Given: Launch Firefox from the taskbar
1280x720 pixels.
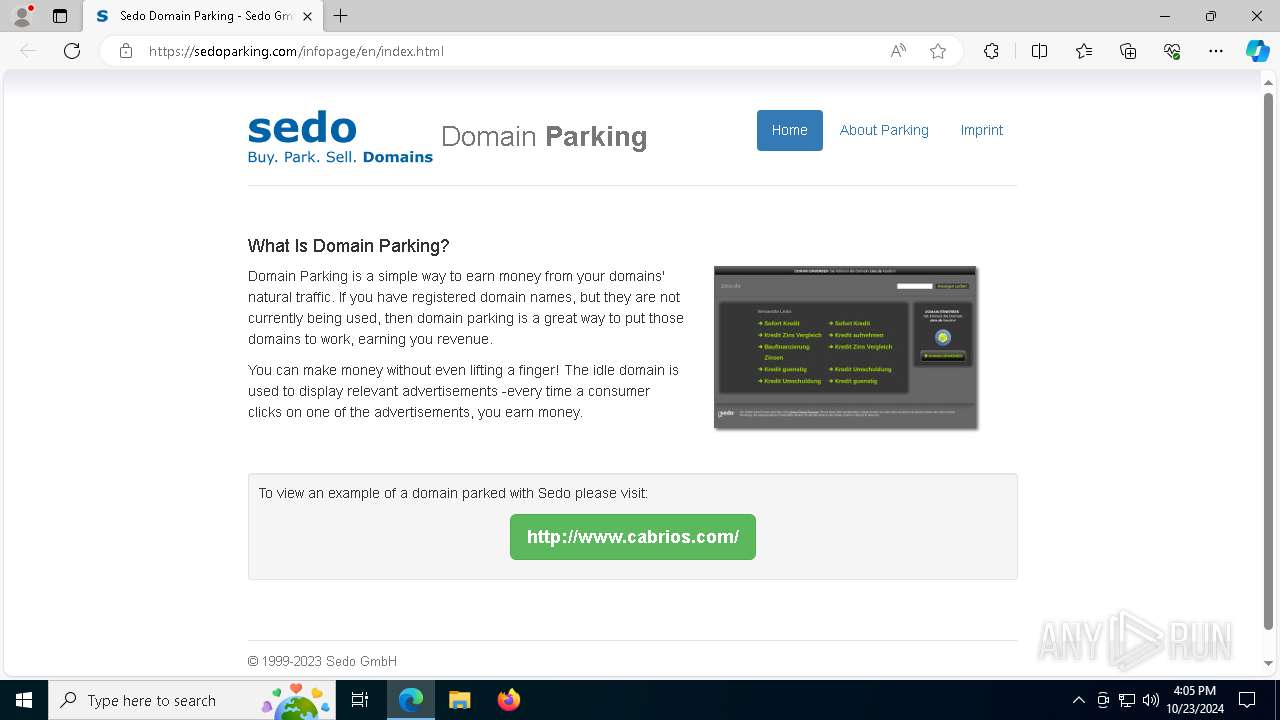Looking at the screenshot, I should 509,700.
